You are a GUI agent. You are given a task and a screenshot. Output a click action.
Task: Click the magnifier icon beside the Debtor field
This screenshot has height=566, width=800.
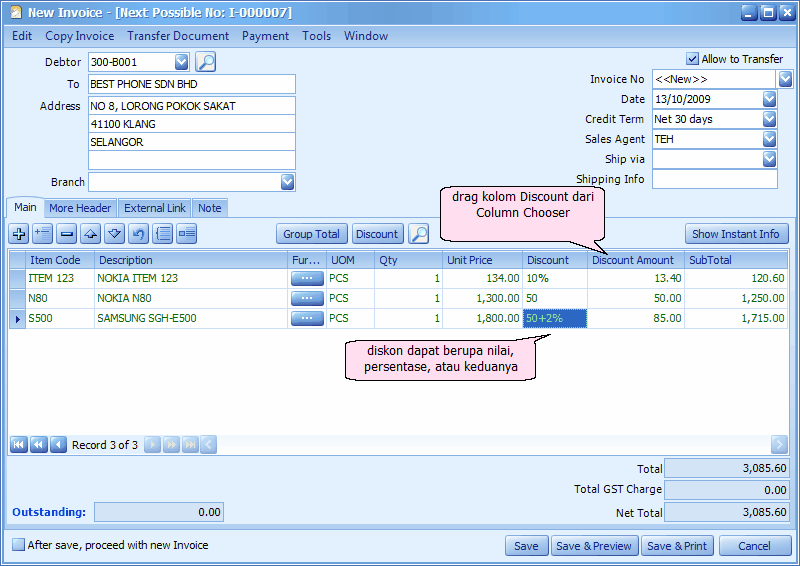coord(205,62)
